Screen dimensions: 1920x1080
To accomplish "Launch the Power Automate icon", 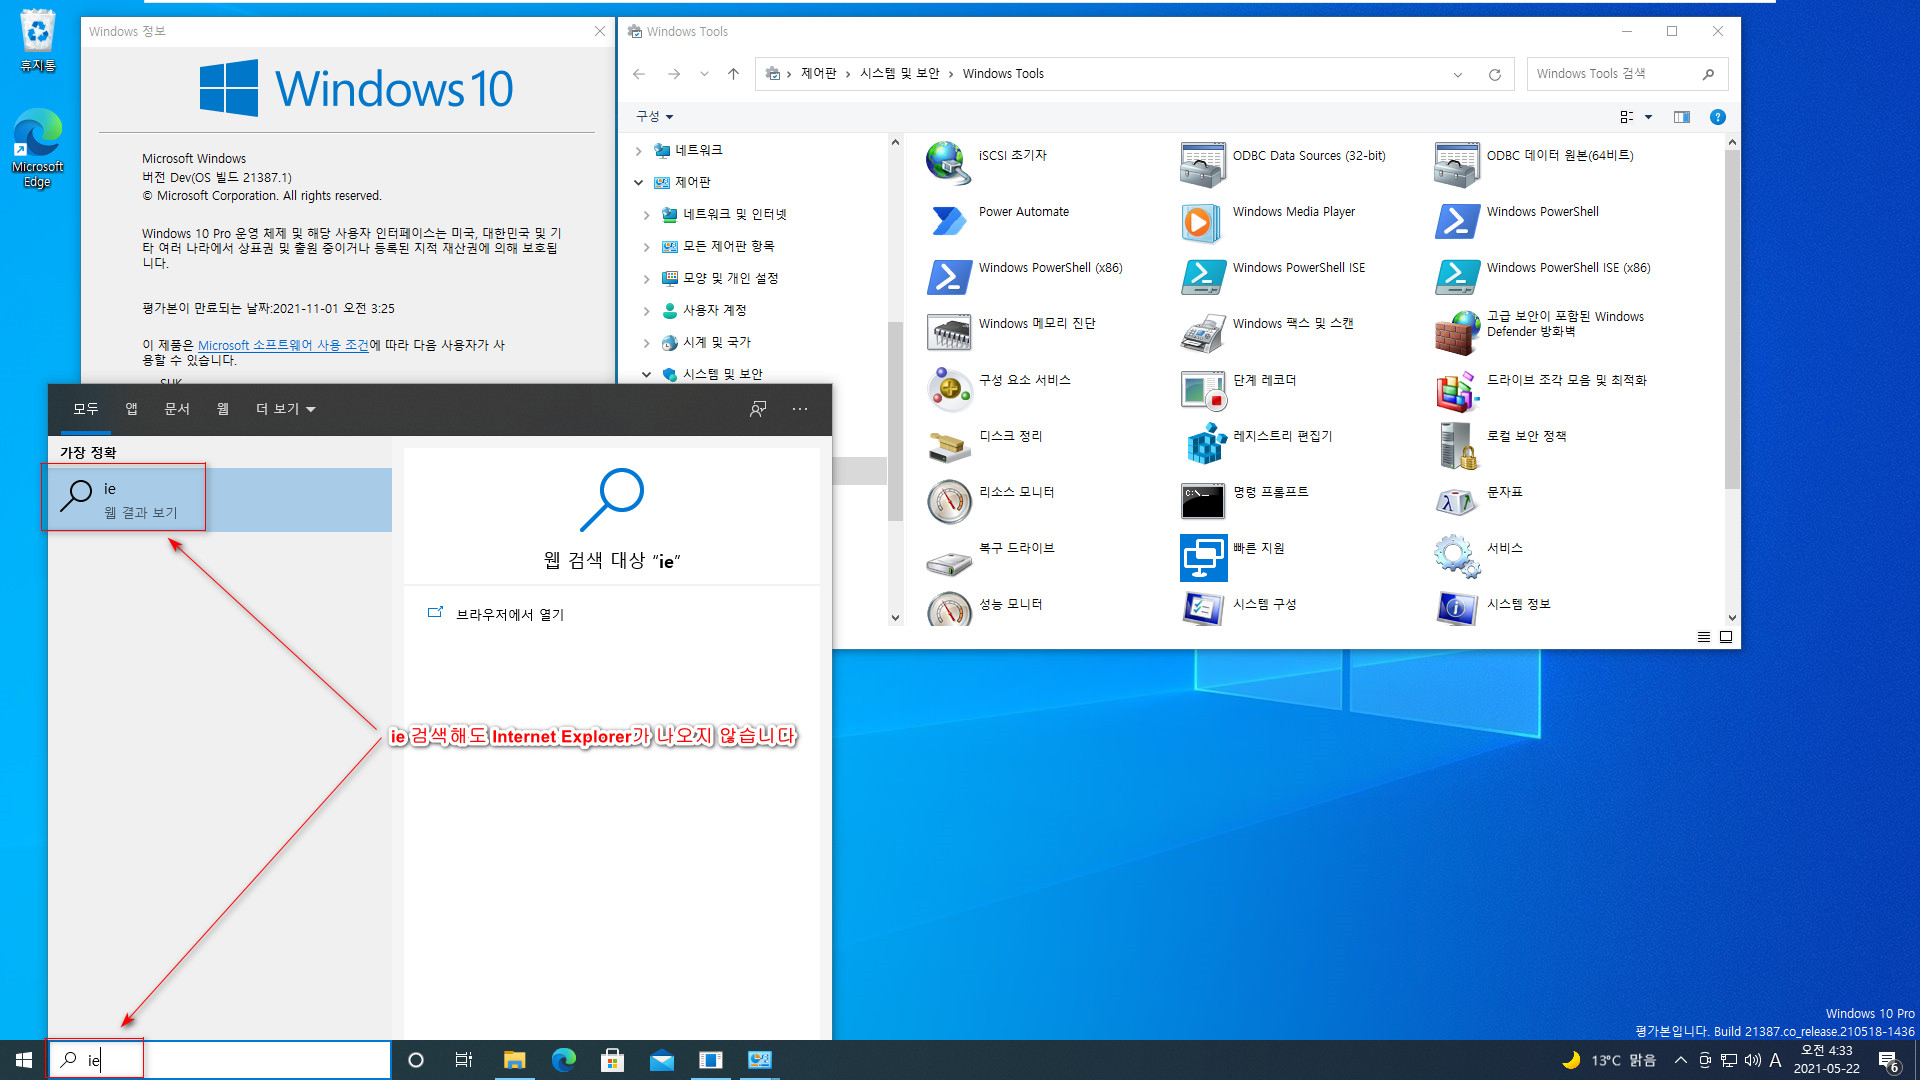I will (x=948, y=220).
